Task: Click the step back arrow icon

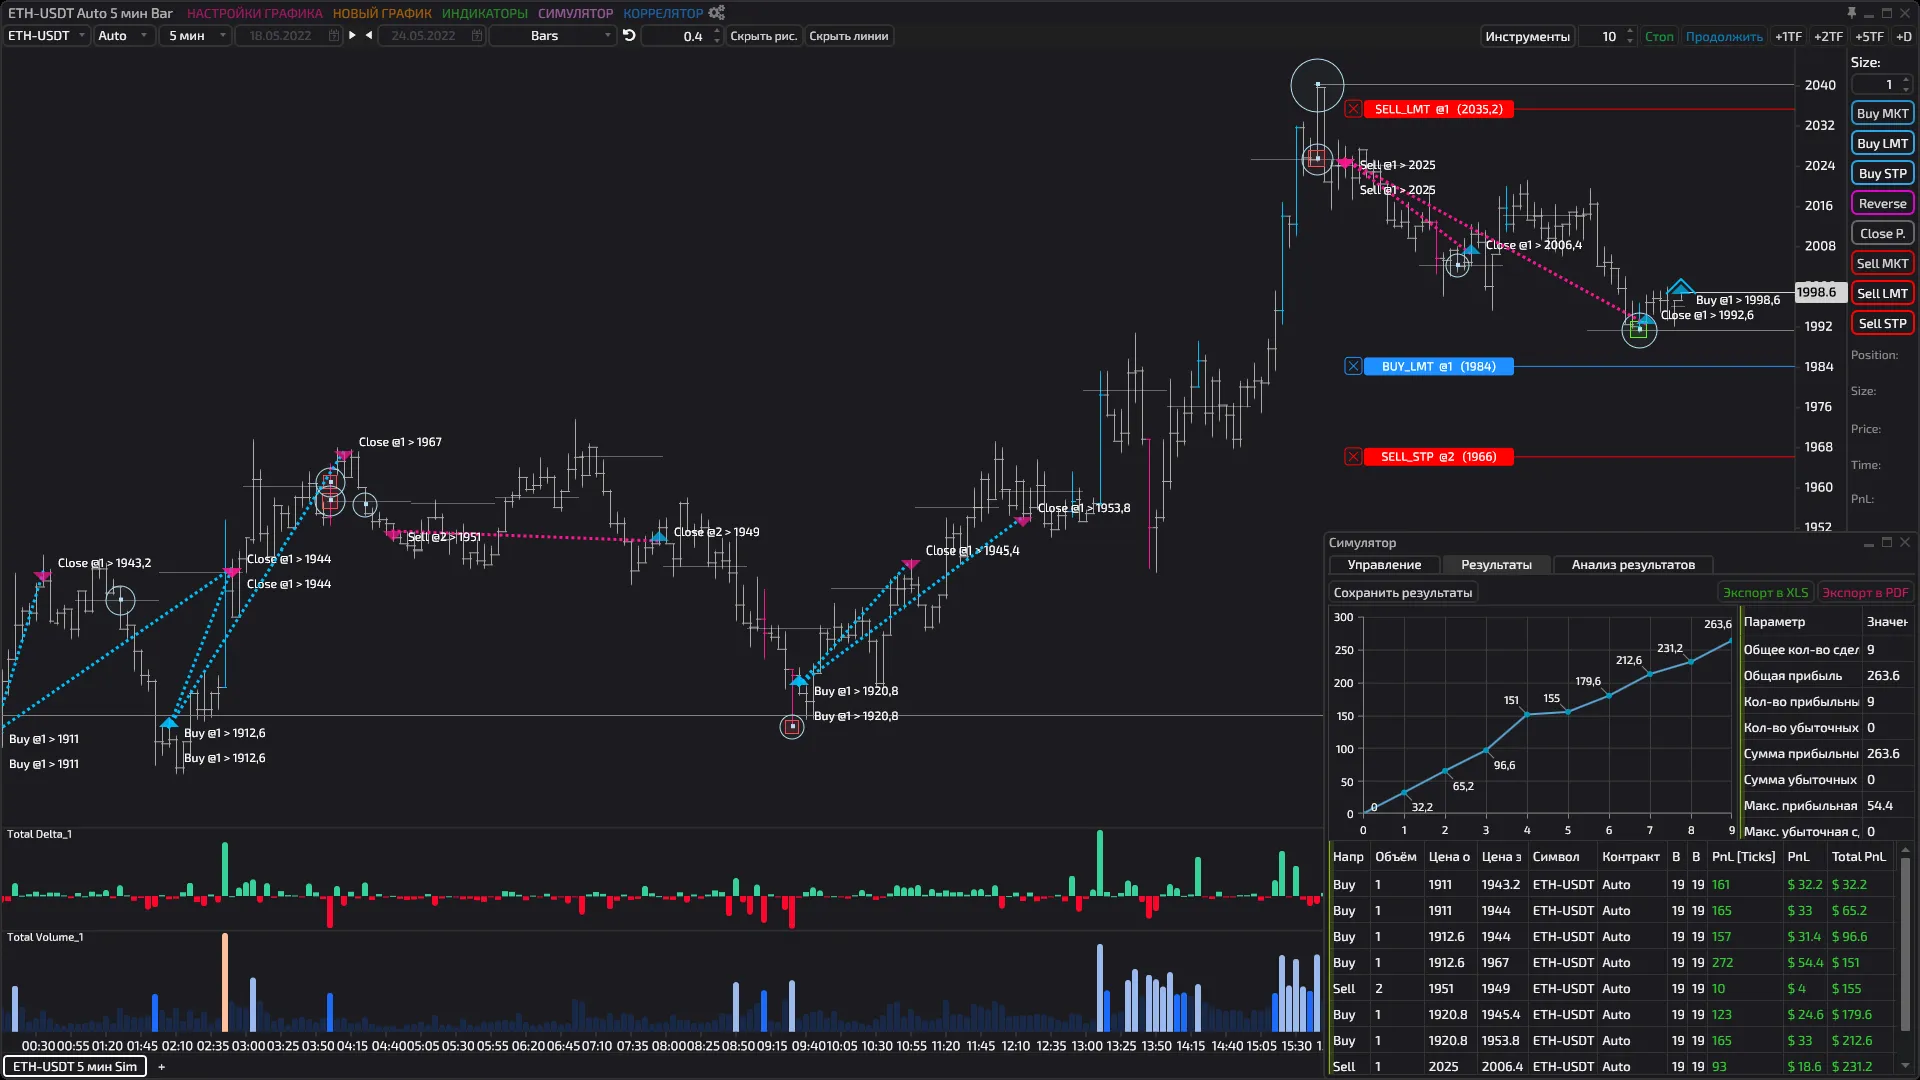Action: point(369,35)
